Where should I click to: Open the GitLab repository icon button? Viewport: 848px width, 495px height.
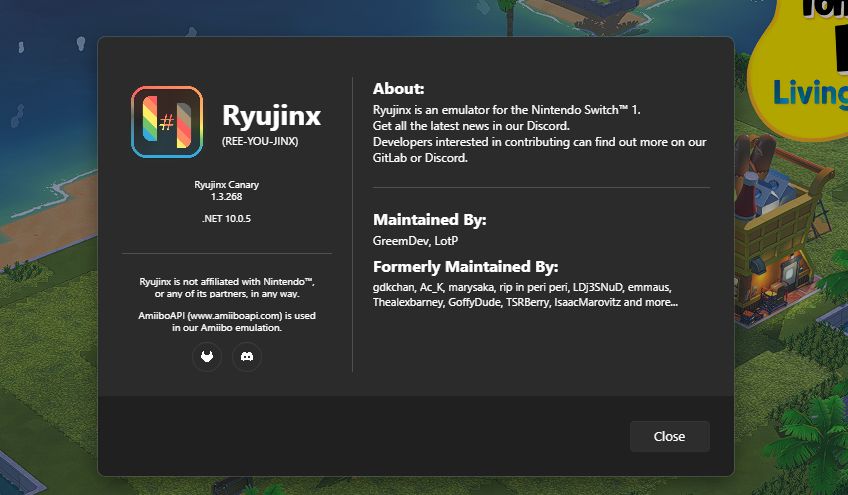click(207, 357)
